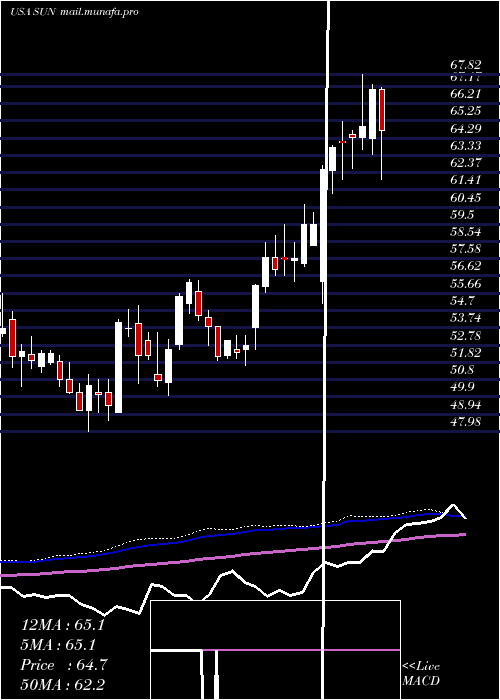The width and height of the screenshot is (500, 700).
Task: Click the 47.98 price level label
Action: point(465,421)
